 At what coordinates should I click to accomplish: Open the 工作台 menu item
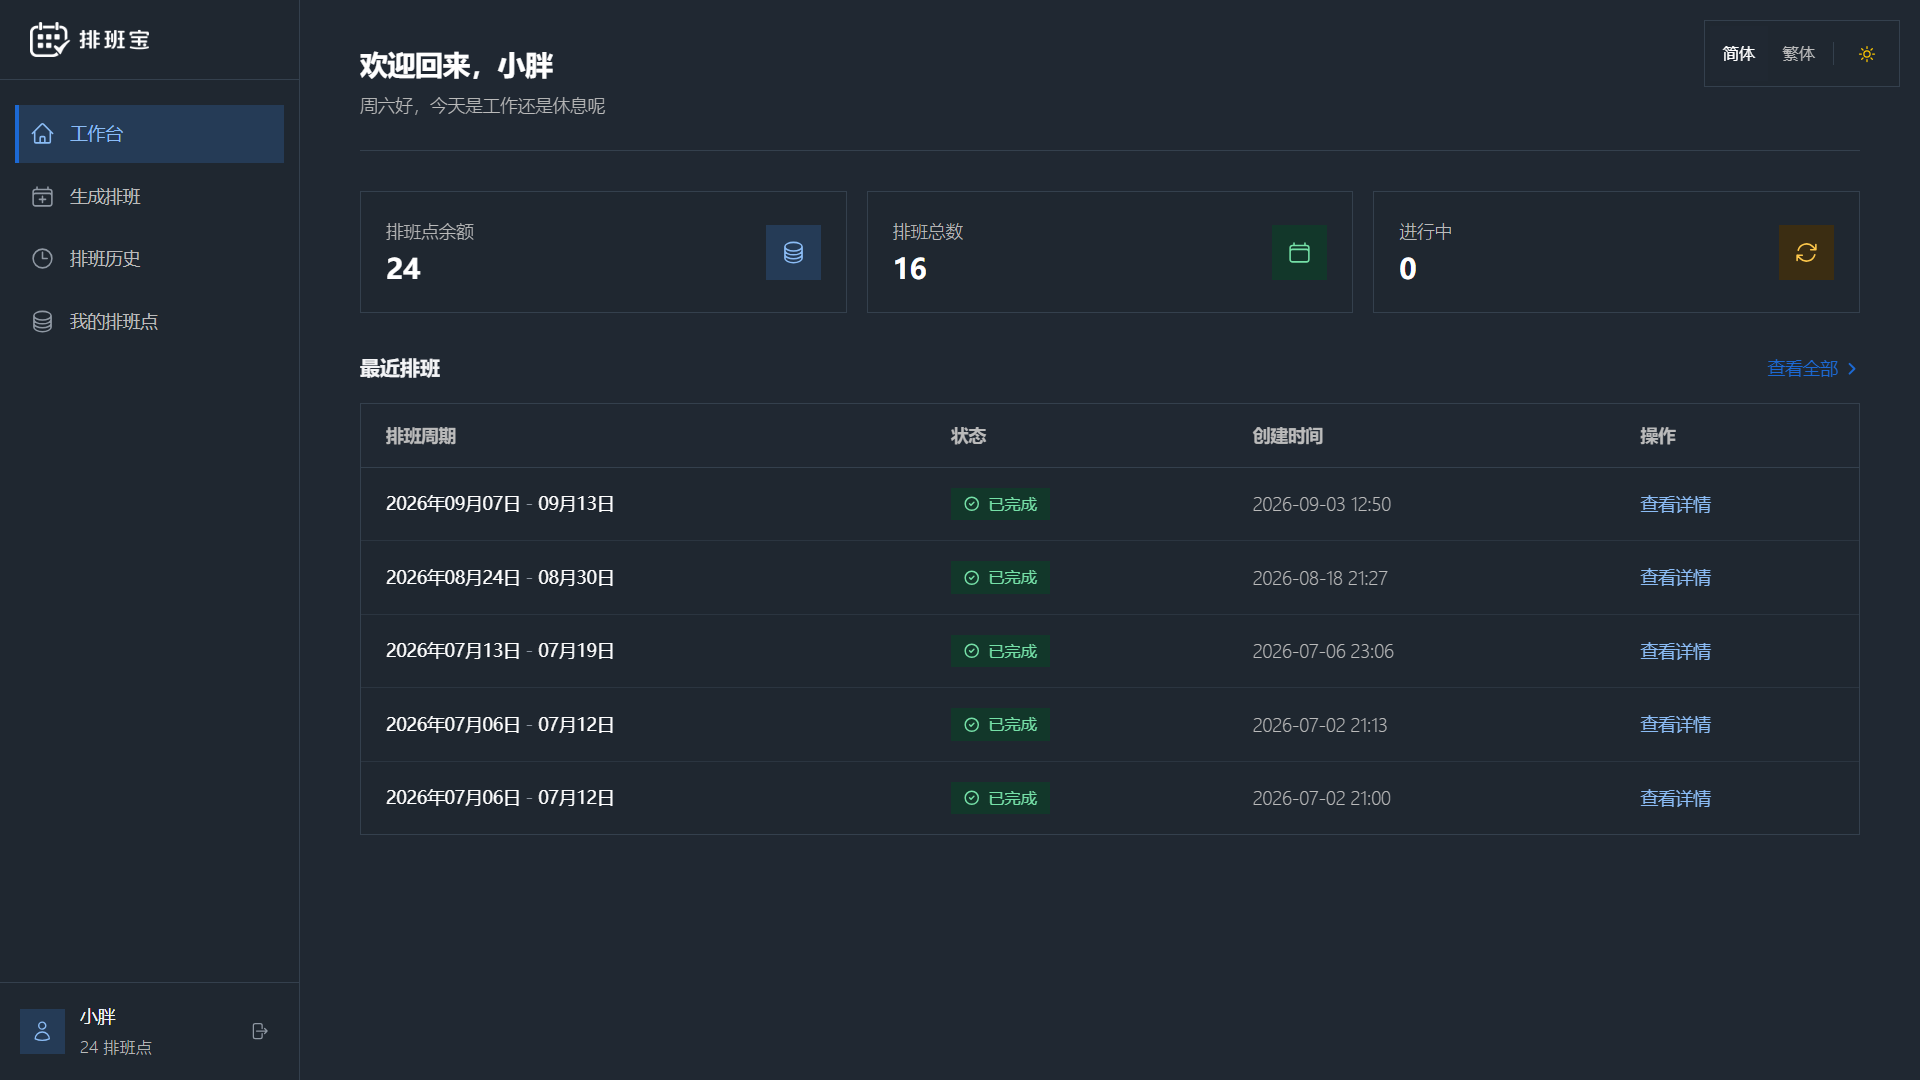tap(150, 134)
